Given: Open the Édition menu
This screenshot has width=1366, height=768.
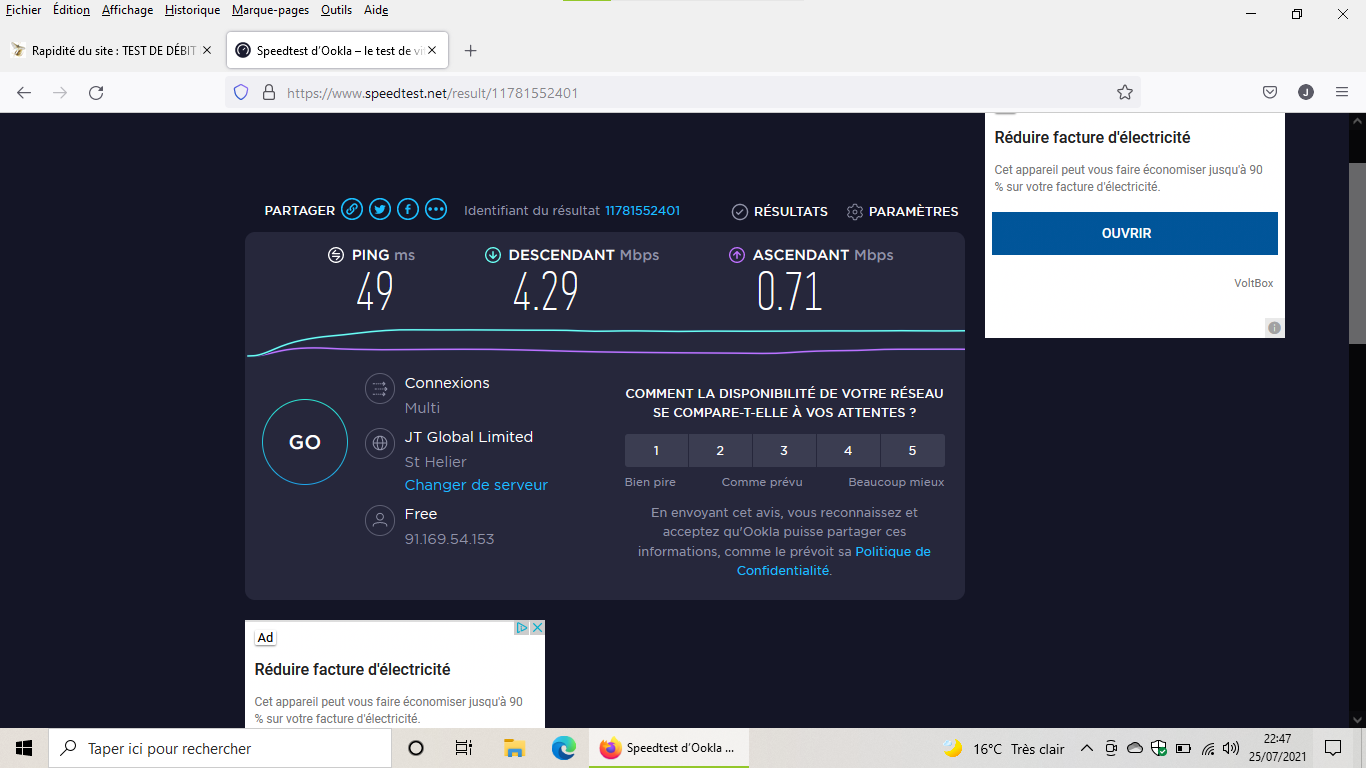Looking at the screenshot, I should tap(71, 10).
